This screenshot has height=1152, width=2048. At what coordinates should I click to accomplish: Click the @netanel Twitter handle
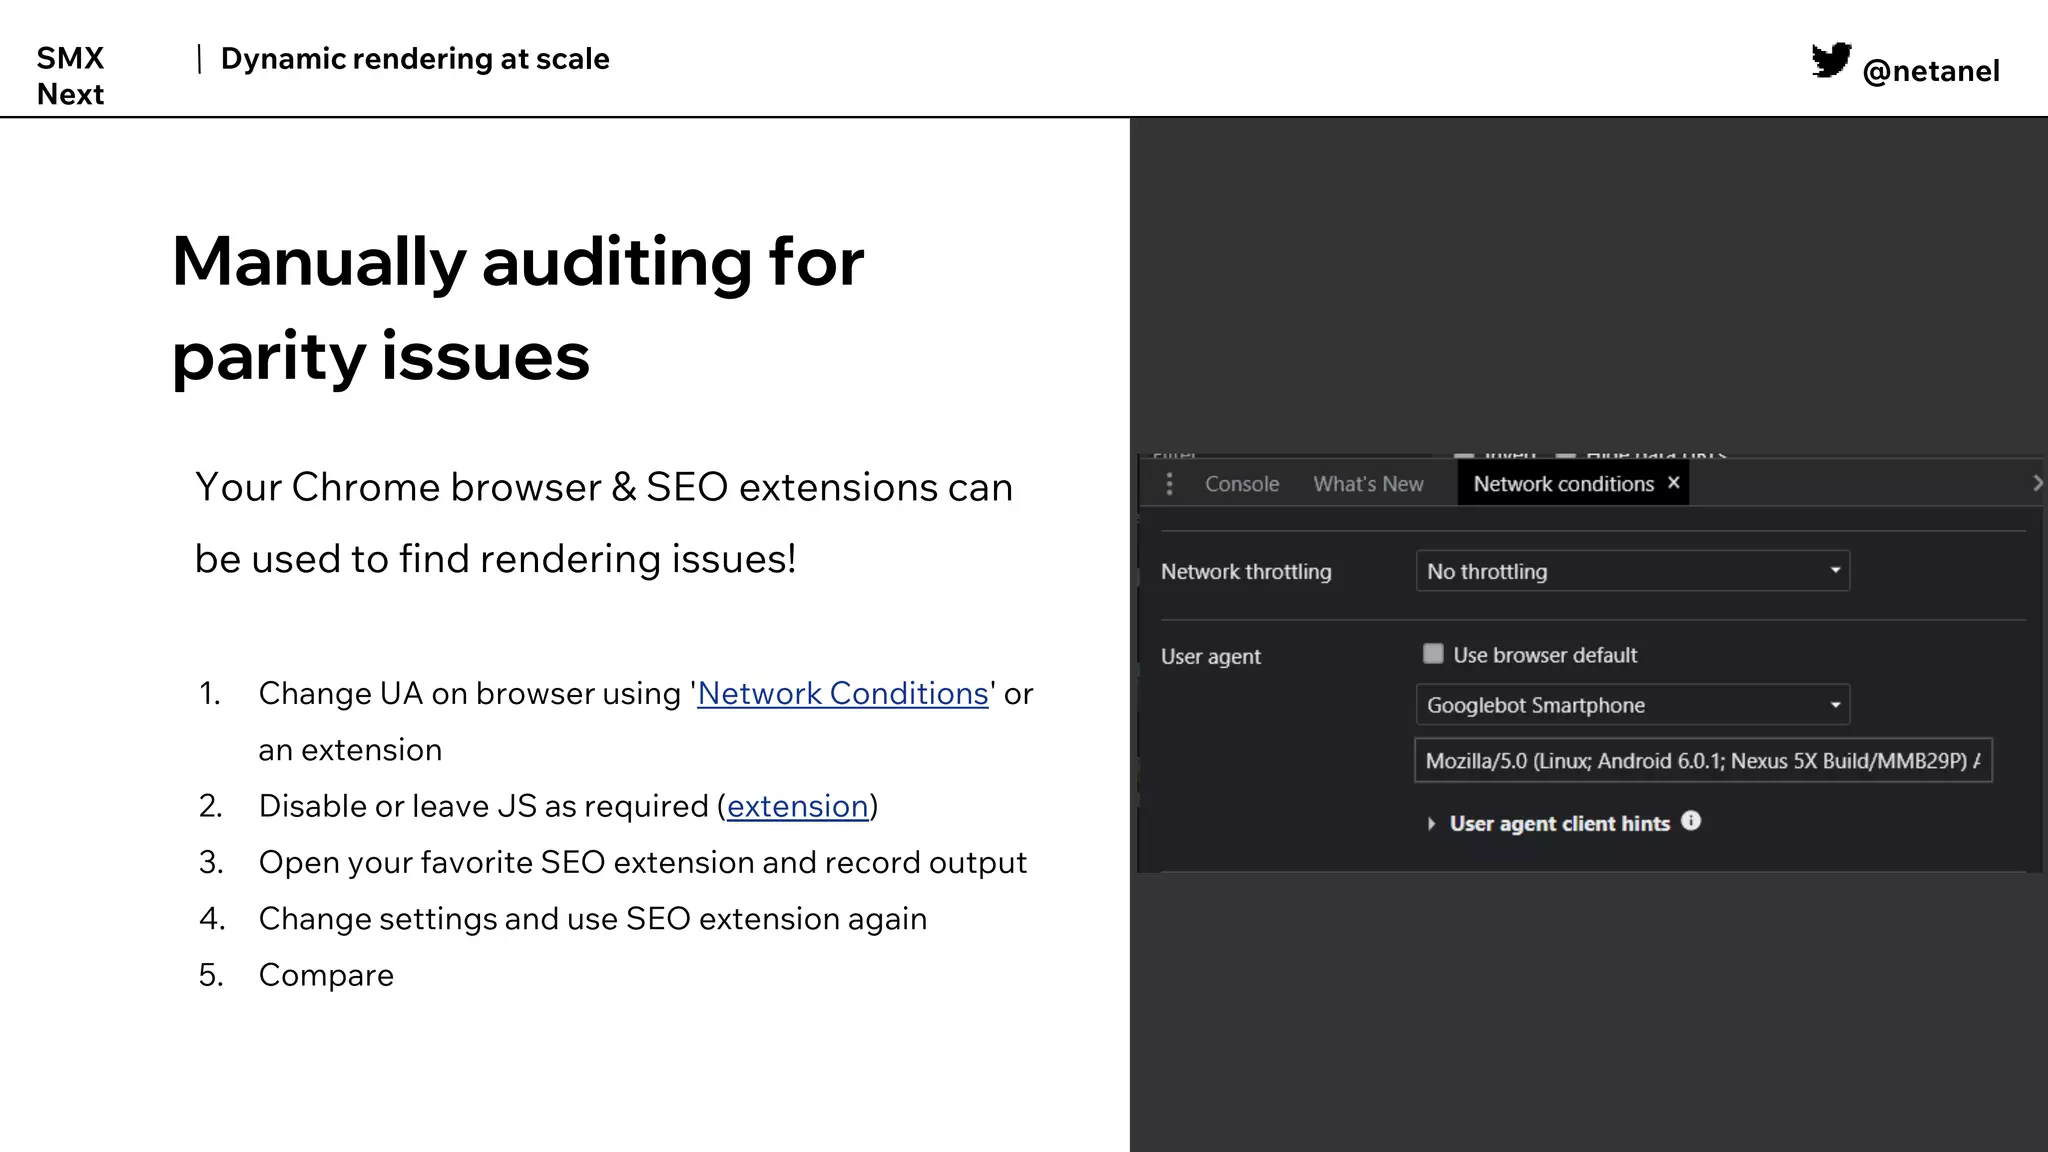(1930, 71)
